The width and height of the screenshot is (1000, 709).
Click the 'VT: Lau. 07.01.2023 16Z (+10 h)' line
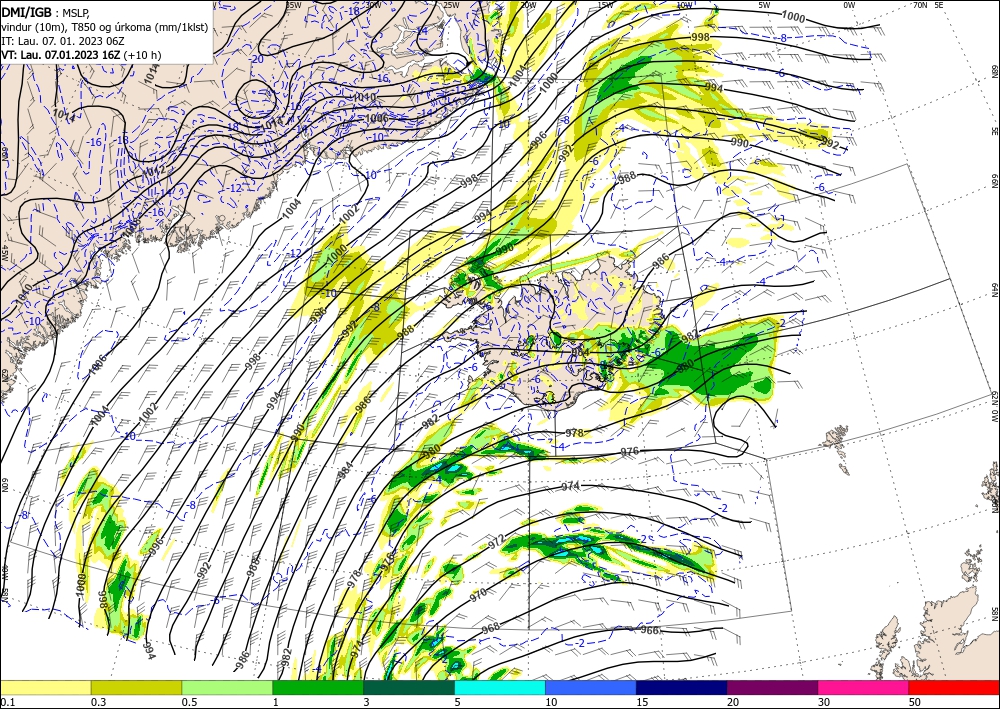(x=81, y=55)
